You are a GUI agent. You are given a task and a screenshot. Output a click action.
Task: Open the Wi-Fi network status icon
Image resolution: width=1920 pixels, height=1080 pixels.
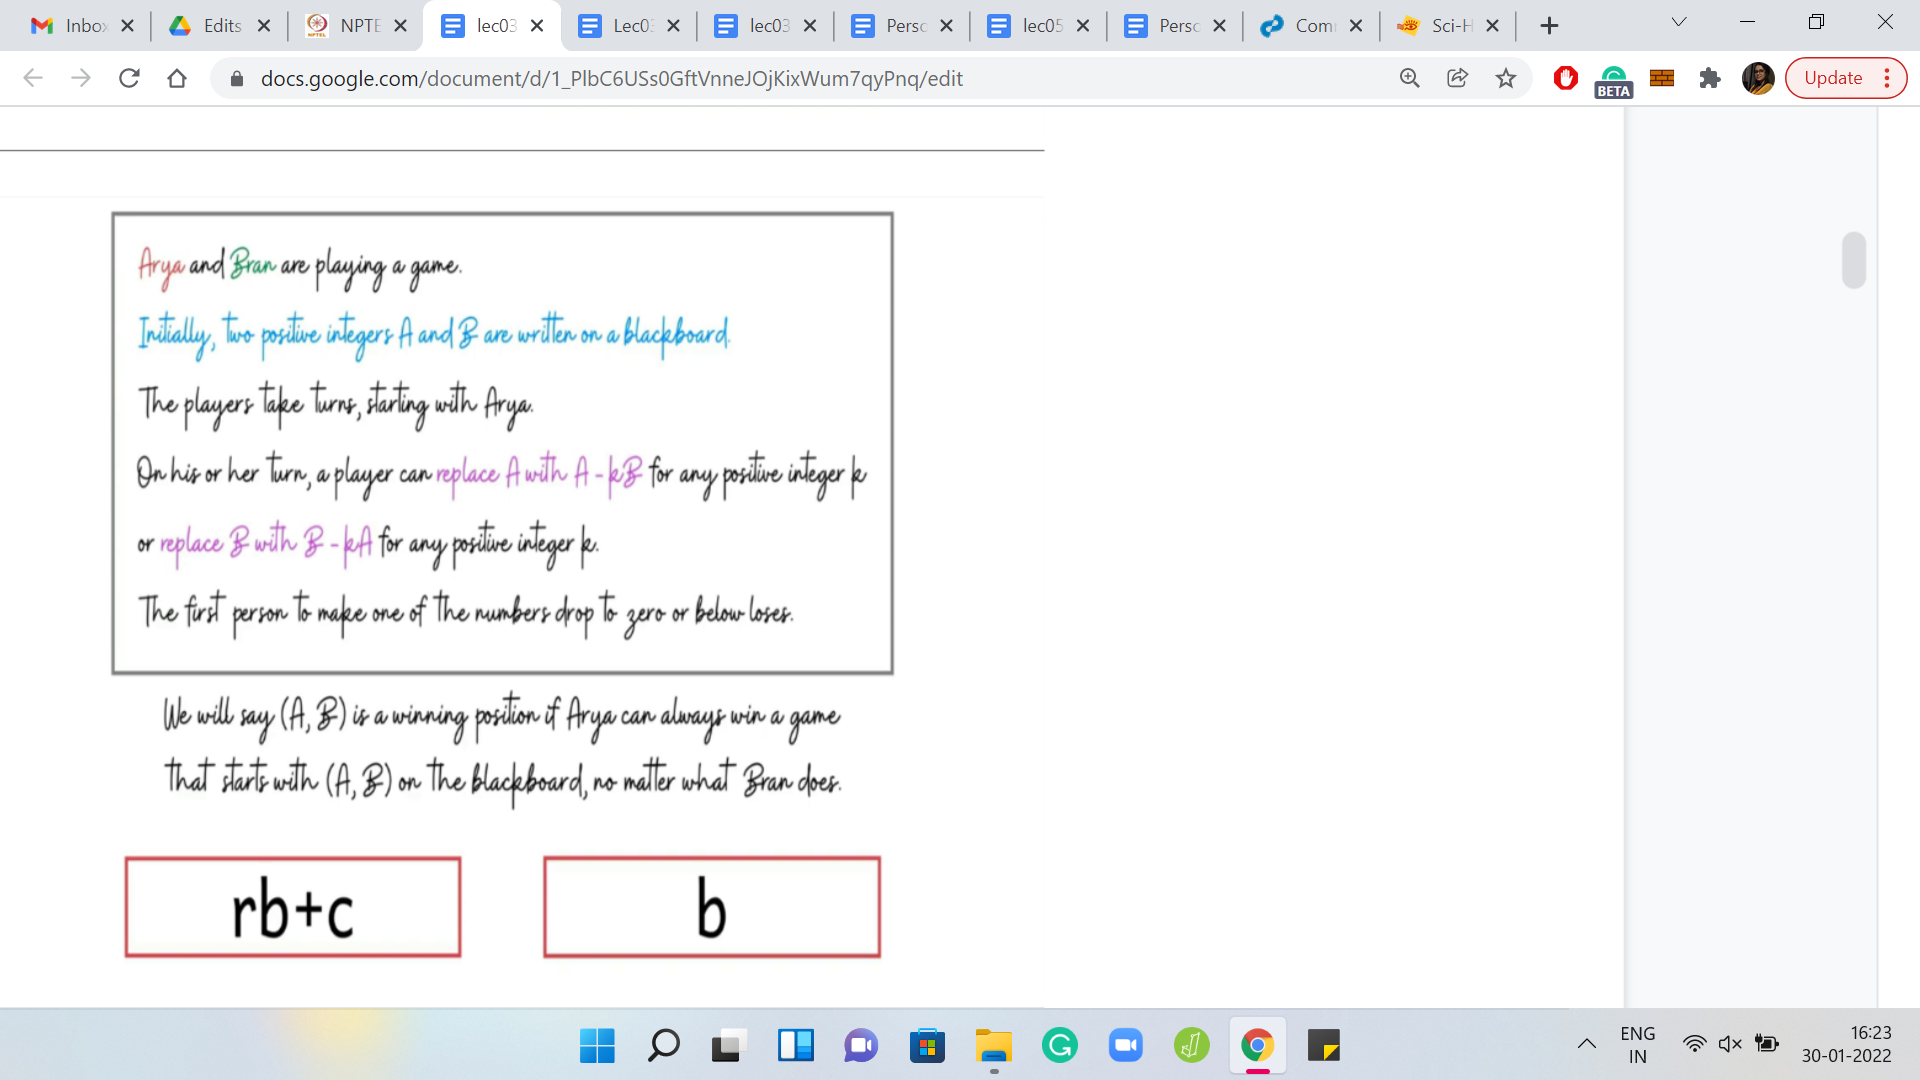tap(1694, 1044)
